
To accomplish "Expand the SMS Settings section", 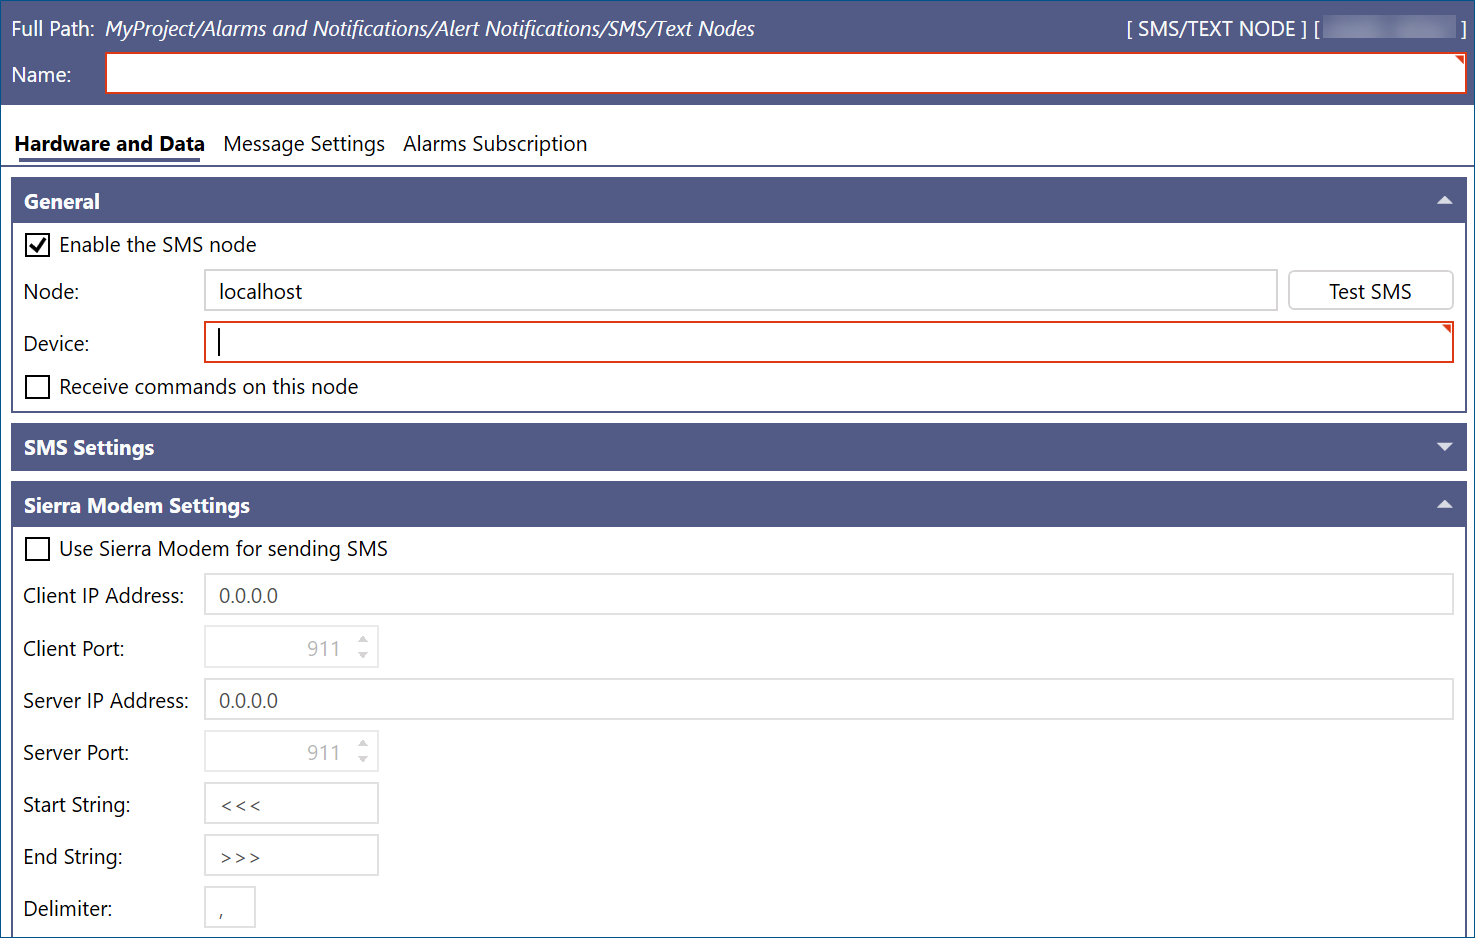I will [1444, 447].
